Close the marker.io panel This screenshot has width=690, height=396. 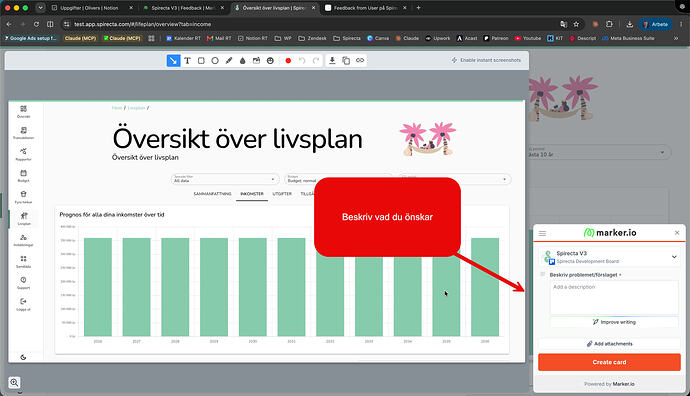[677, 233]
